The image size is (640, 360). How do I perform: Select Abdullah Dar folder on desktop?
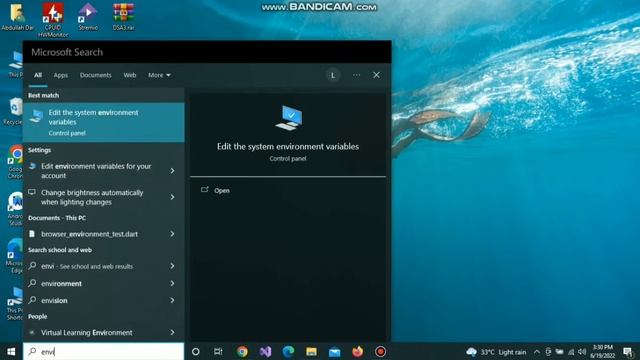tap(17, 17)
